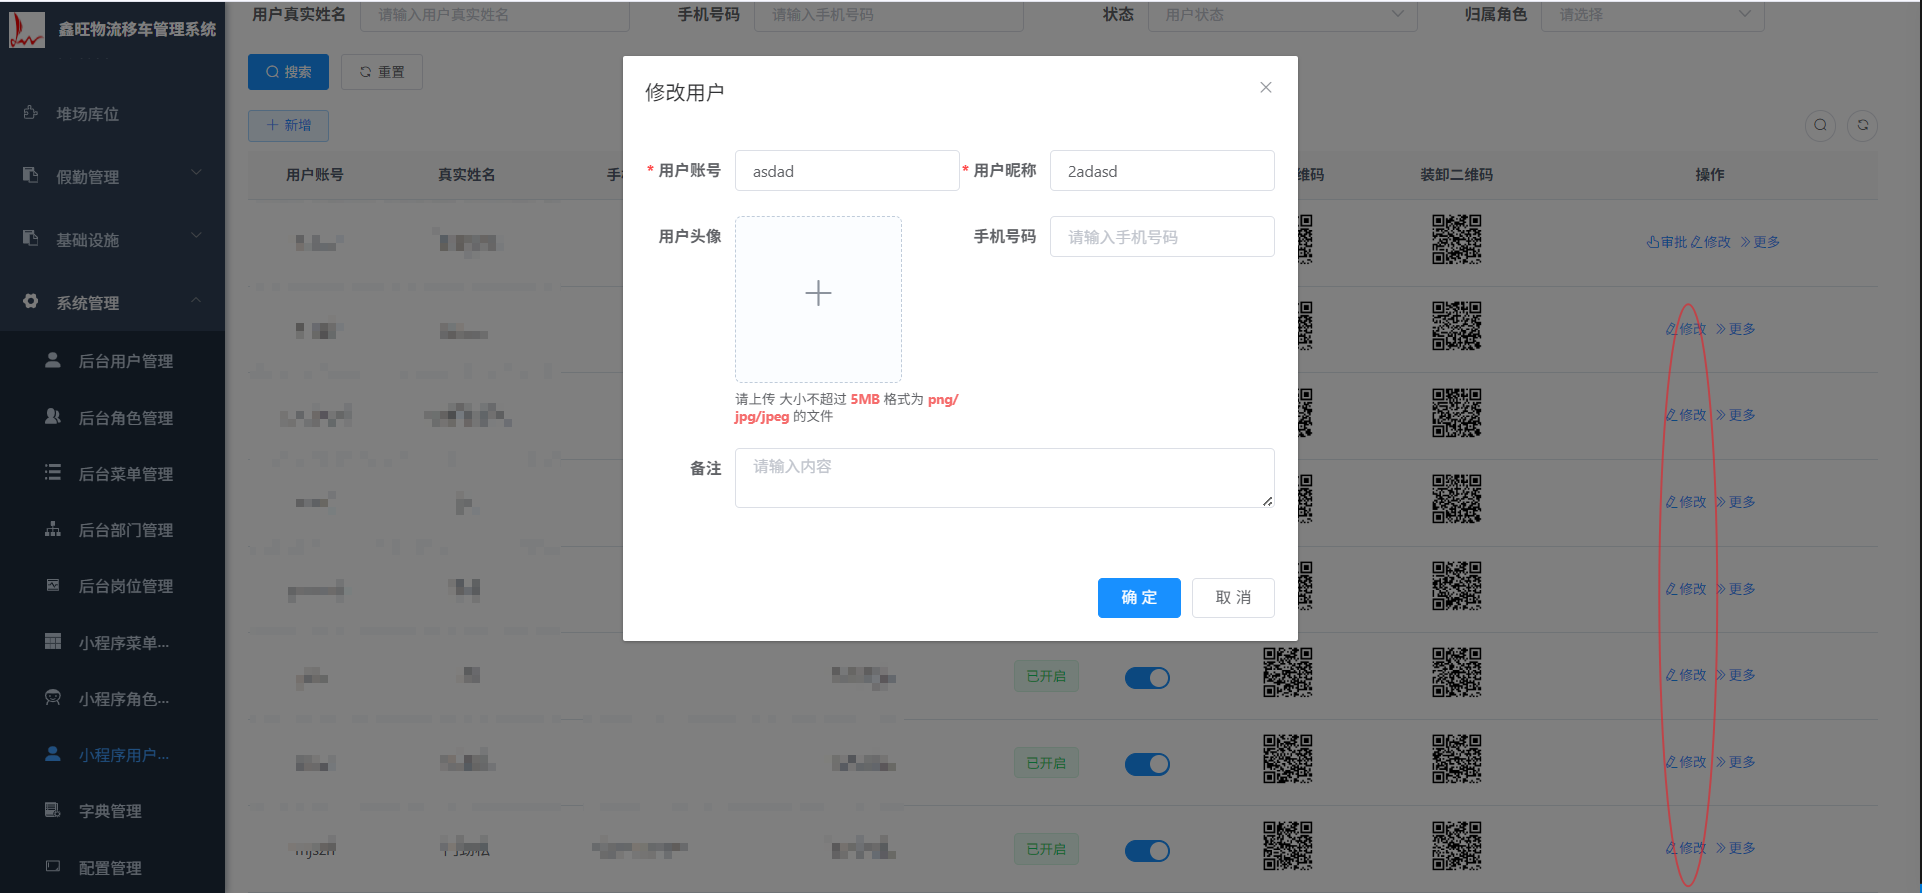Open 更多 in third table row
Image resolution: width=1922 pixels, height=893 pixels.
(1736, 415)
